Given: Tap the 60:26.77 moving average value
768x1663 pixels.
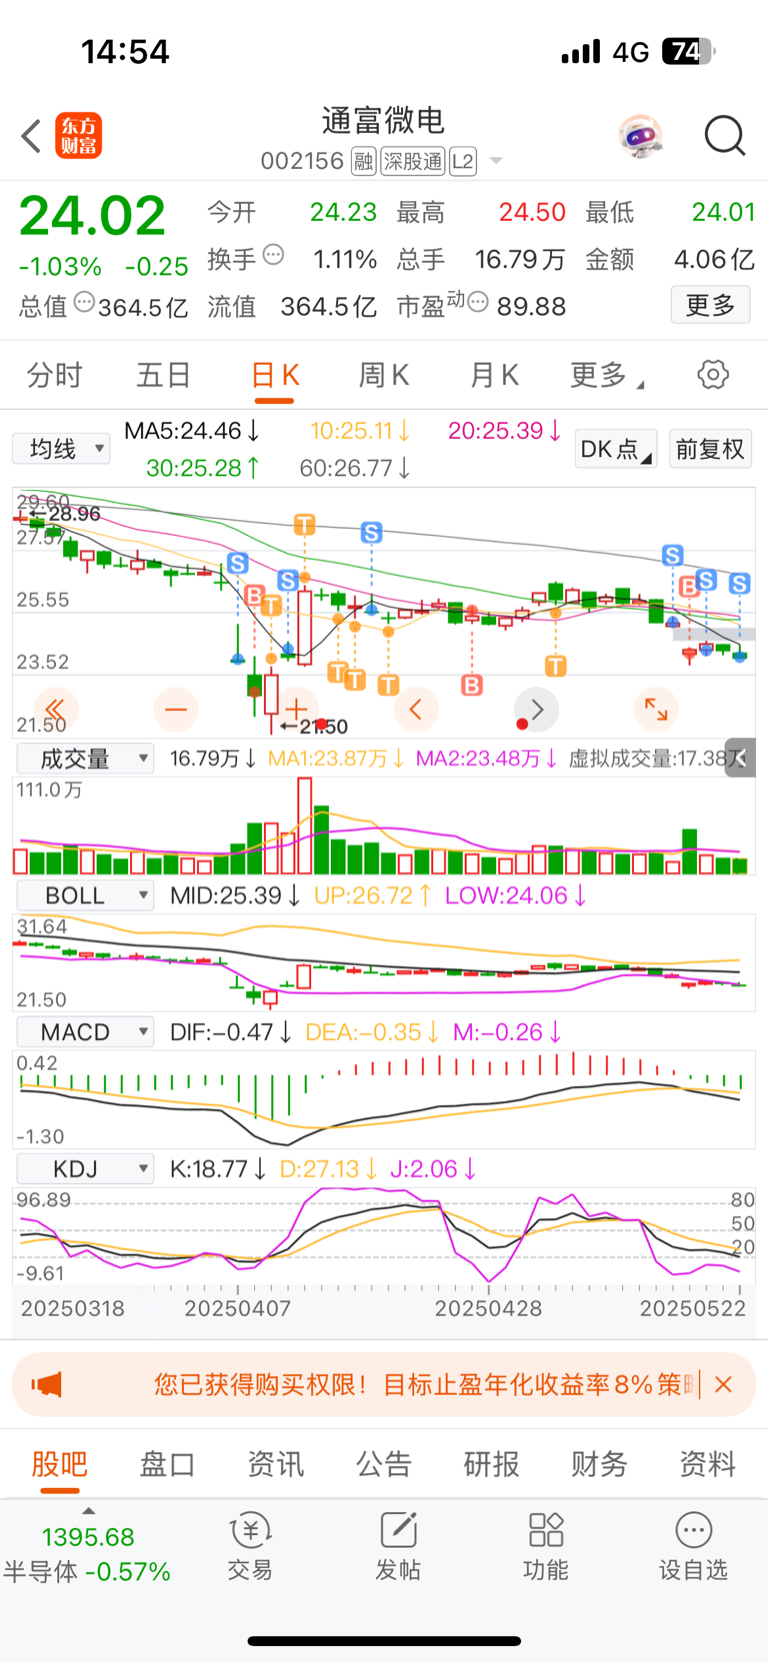Looking at the screenshot, I should tap(355, 468).
